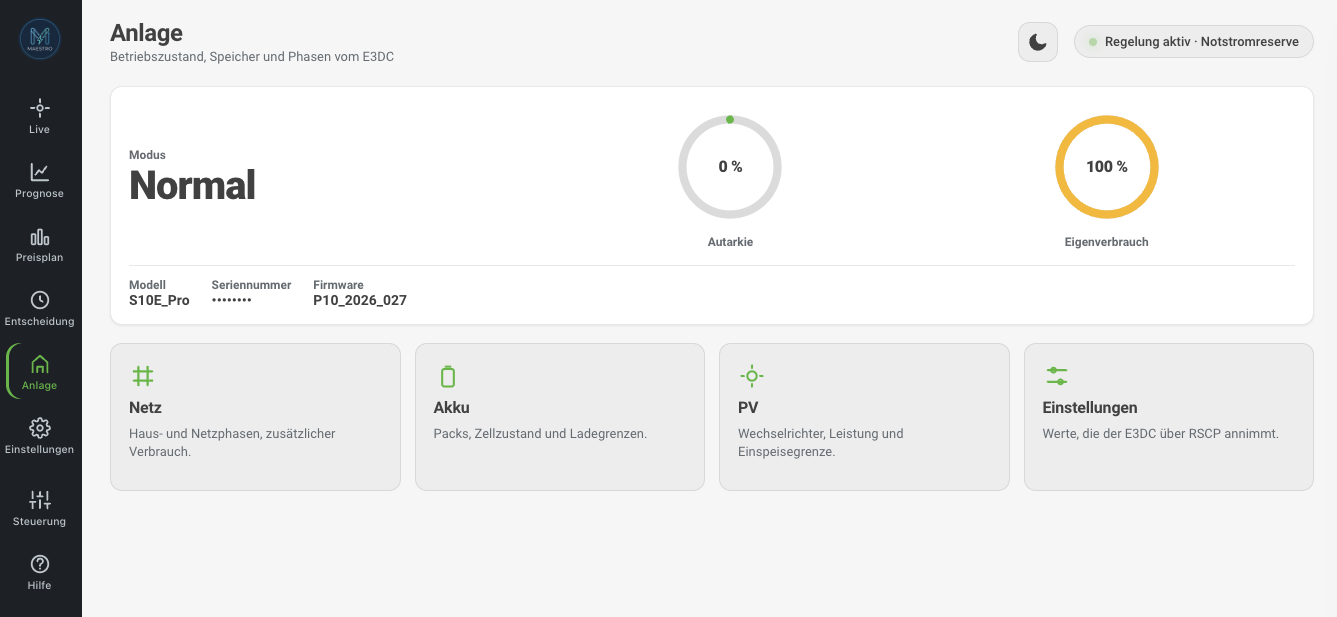The width and height of the screenshot is (1337, 617).
Task: Open the Steuerung sliders page
Action: (x=40, y=508)
